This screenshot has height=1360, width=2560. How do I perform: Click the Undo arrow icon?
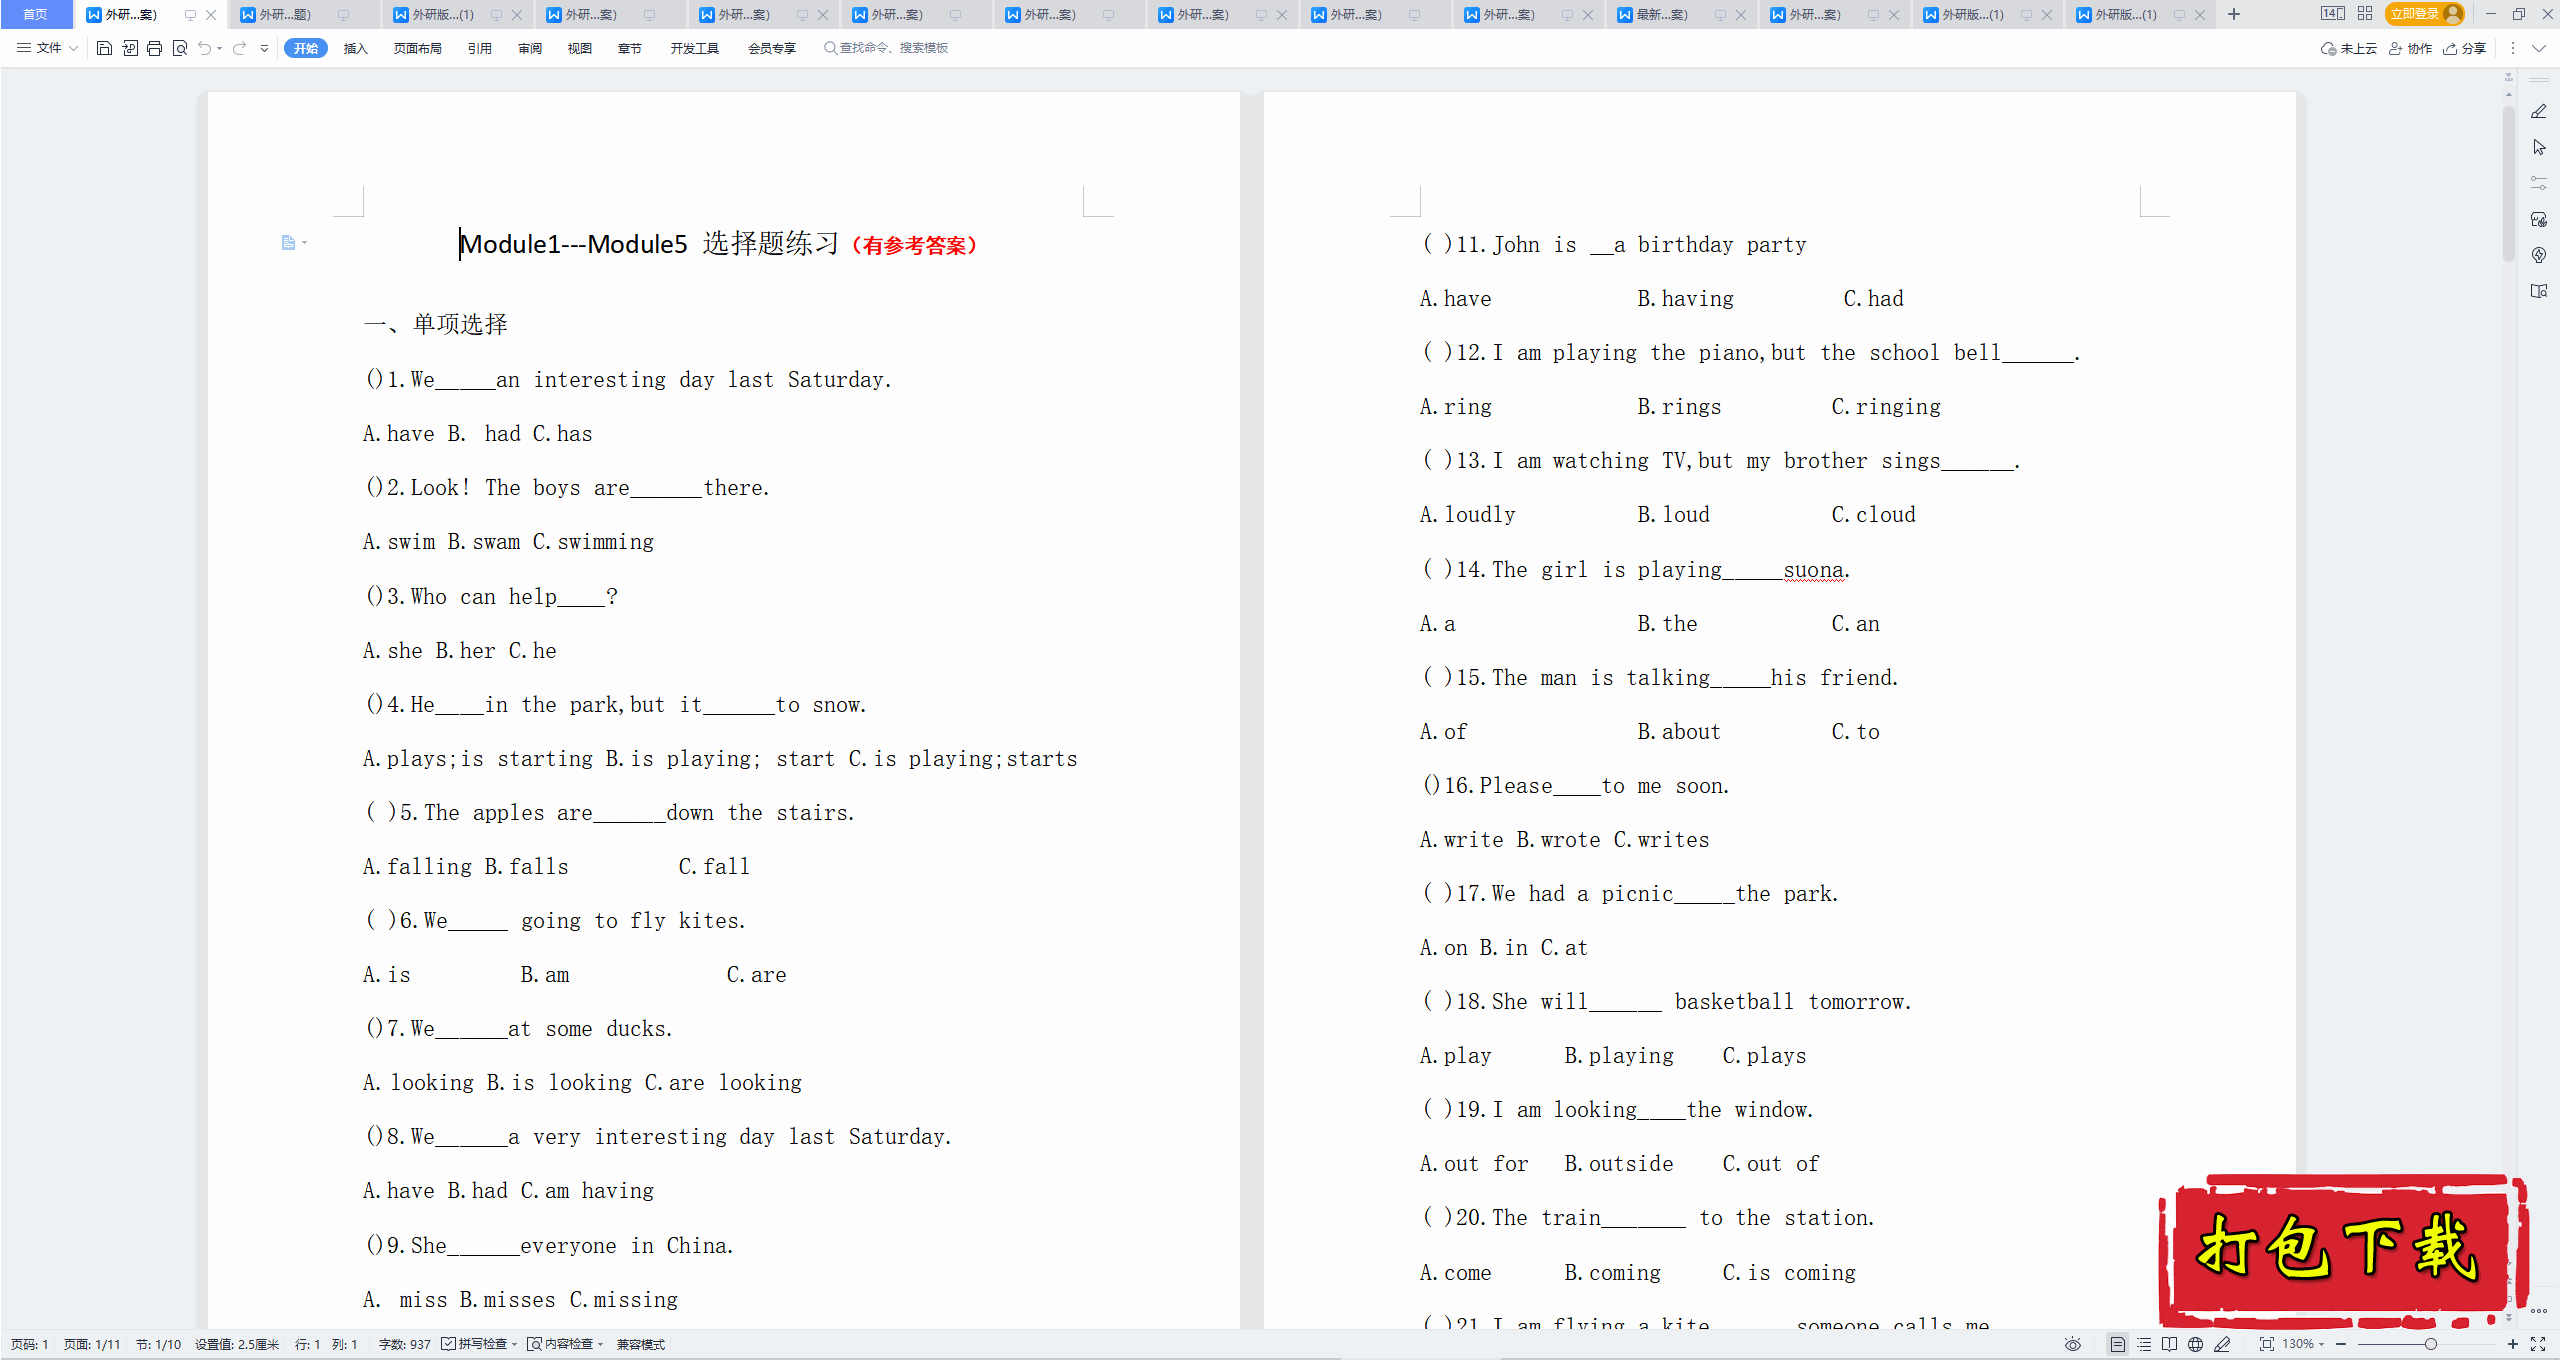click(204, 48)
